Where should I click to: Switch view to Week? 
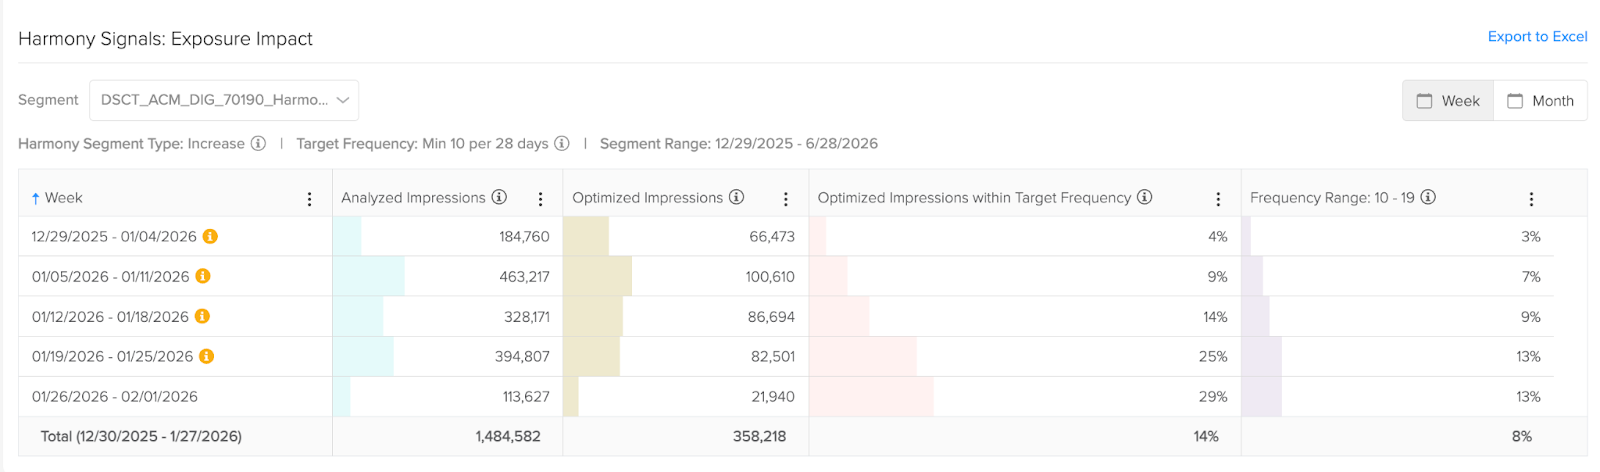[1448, 101]
